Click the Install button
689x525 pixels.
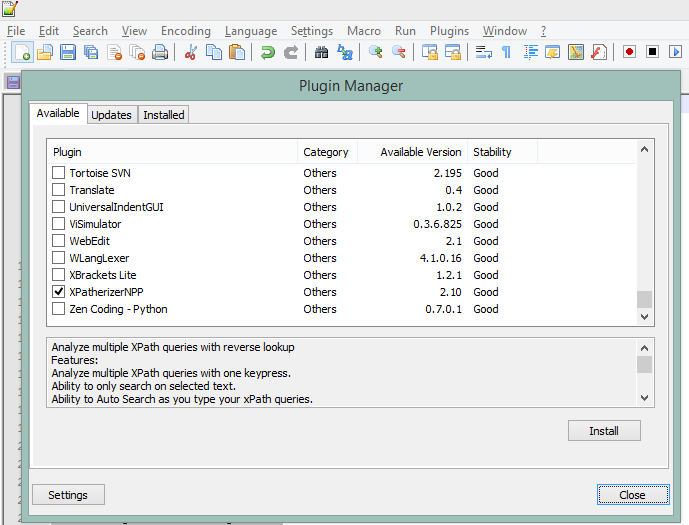[x=604, y=431]
